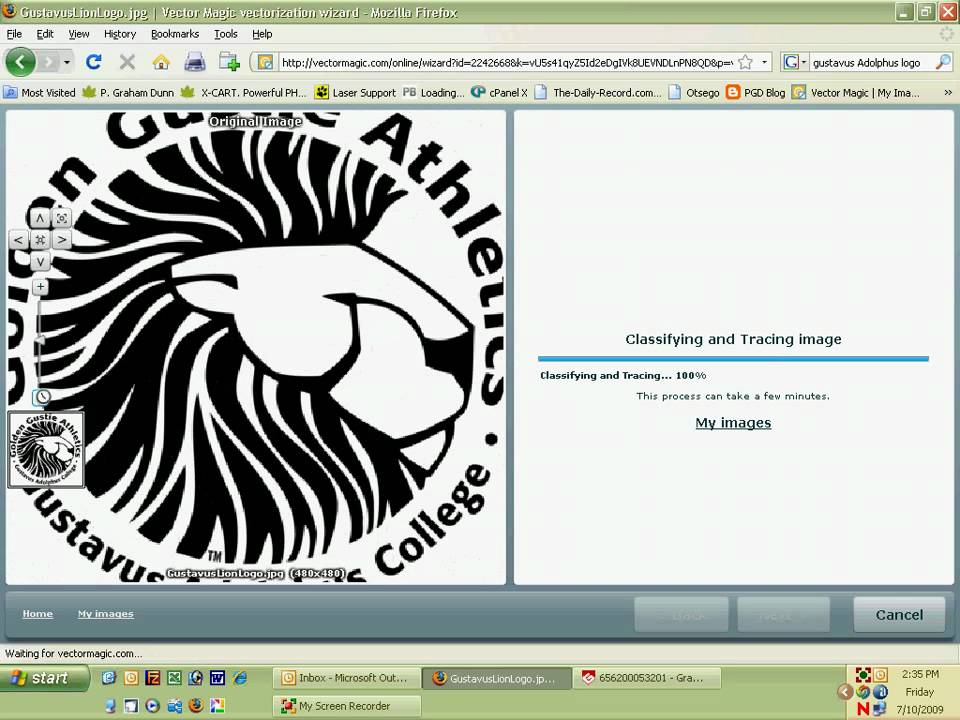This screenshot has width=960, height=720.
Task: Open X-CART Powerful PH... bookmark
Action: [x=244, y=92]
